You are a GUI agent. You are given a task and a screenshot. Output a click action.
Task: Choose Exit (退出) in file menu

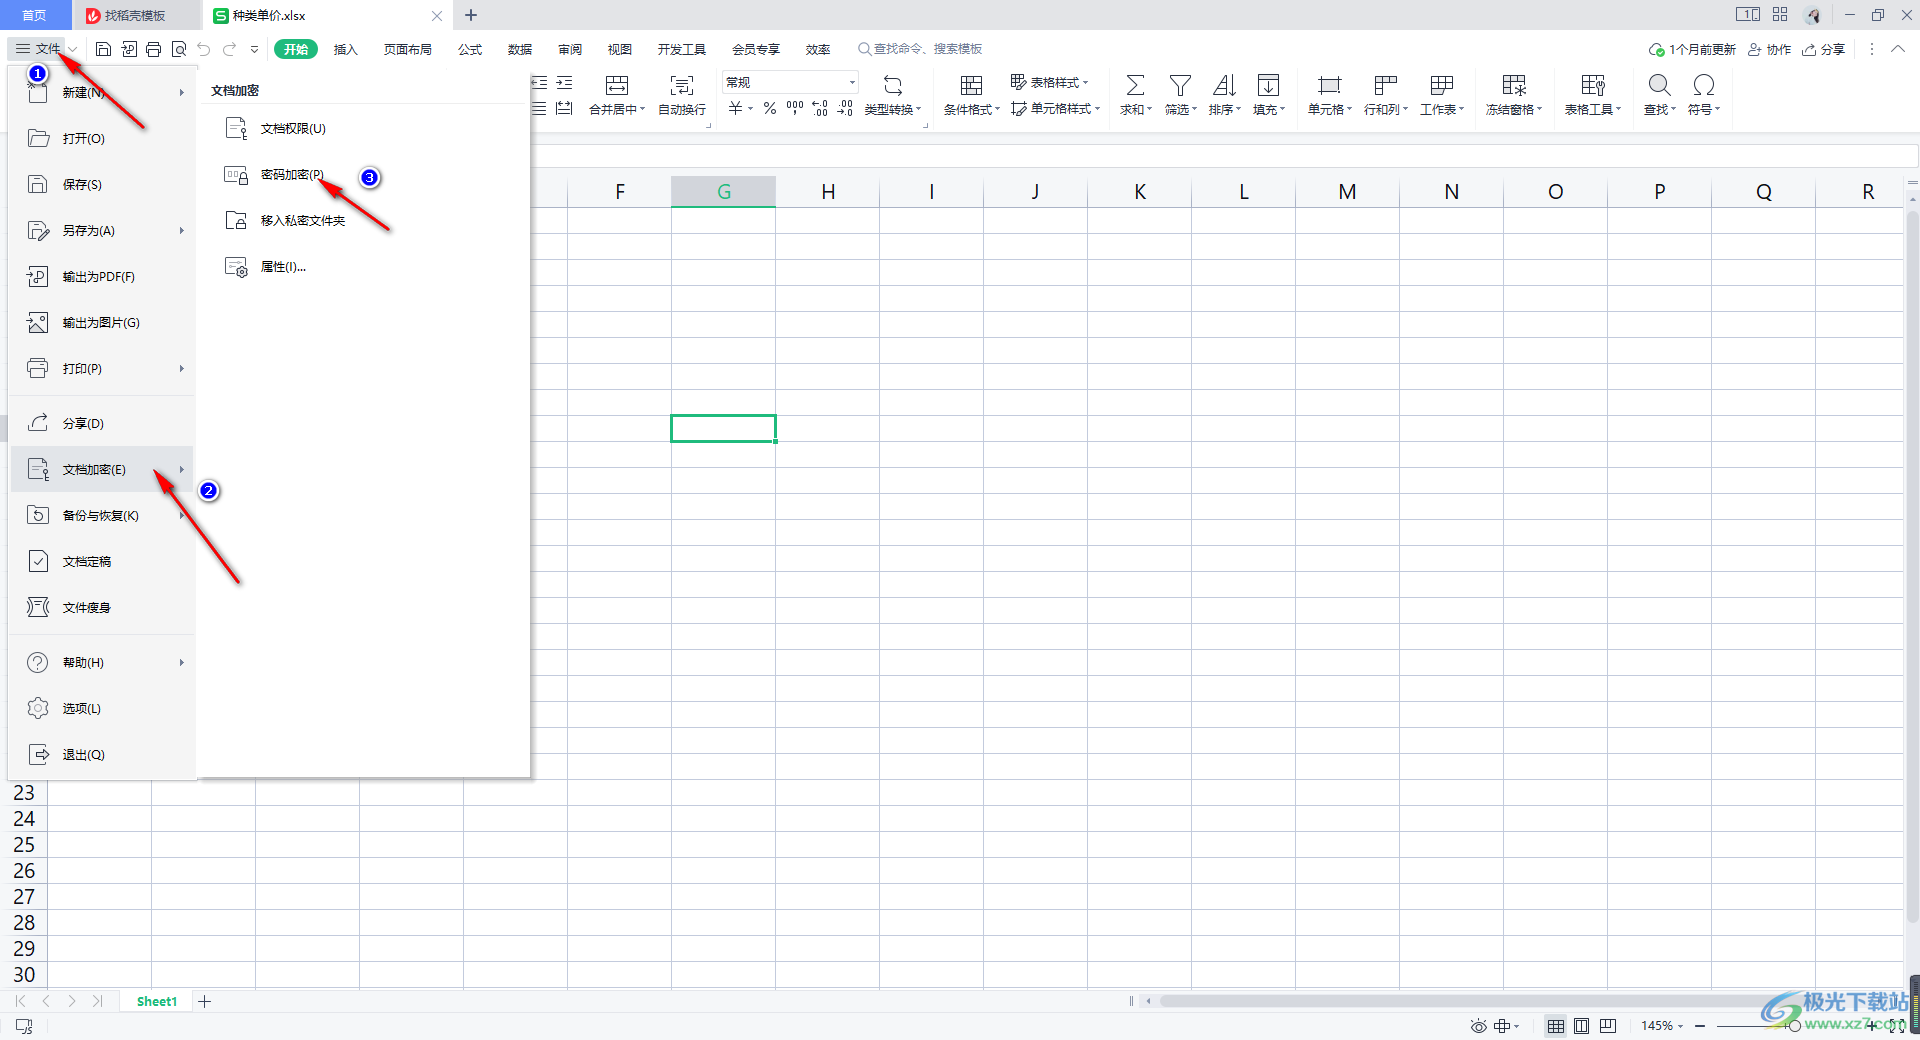(x=100, y=754)
